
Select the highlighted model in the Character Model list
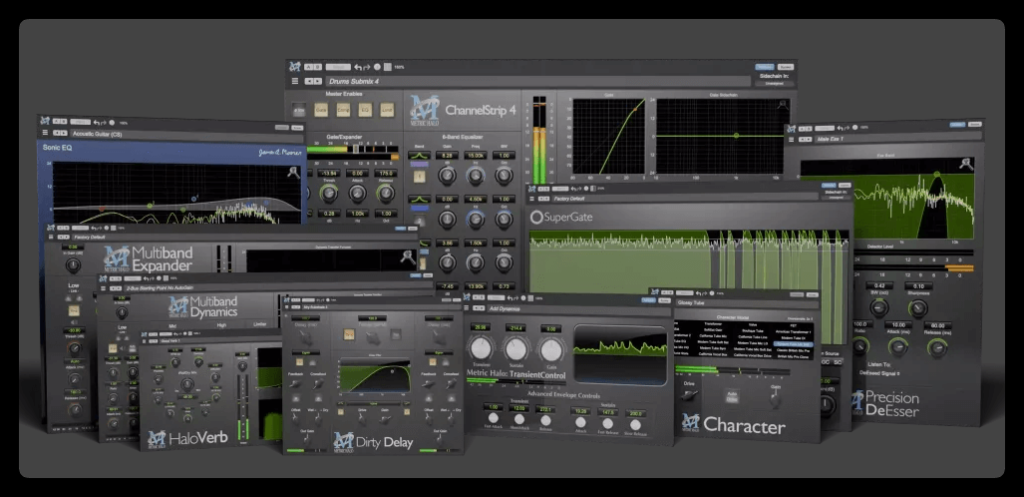click(x=794, y=344)
